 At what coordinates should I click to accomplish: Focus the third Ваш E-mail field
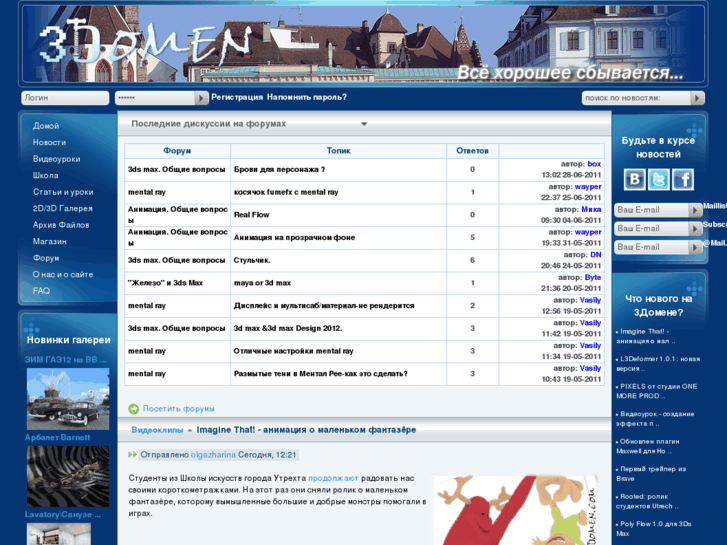651,247
